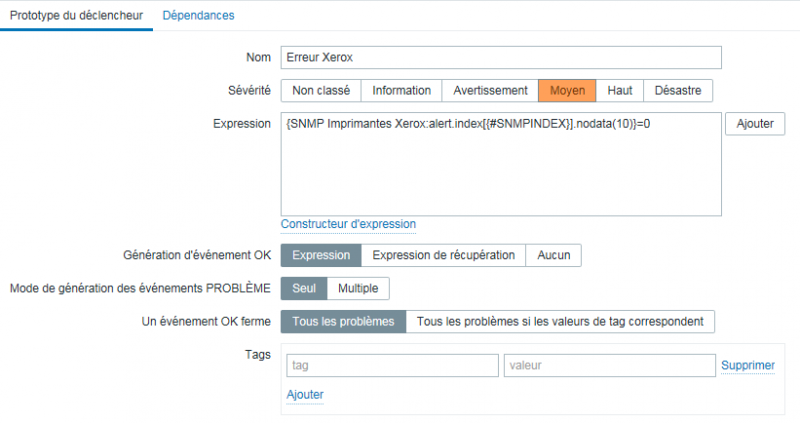Open the Constructeur d'expression link
This screenshot has width=800, height=423.
pos(348,224)
